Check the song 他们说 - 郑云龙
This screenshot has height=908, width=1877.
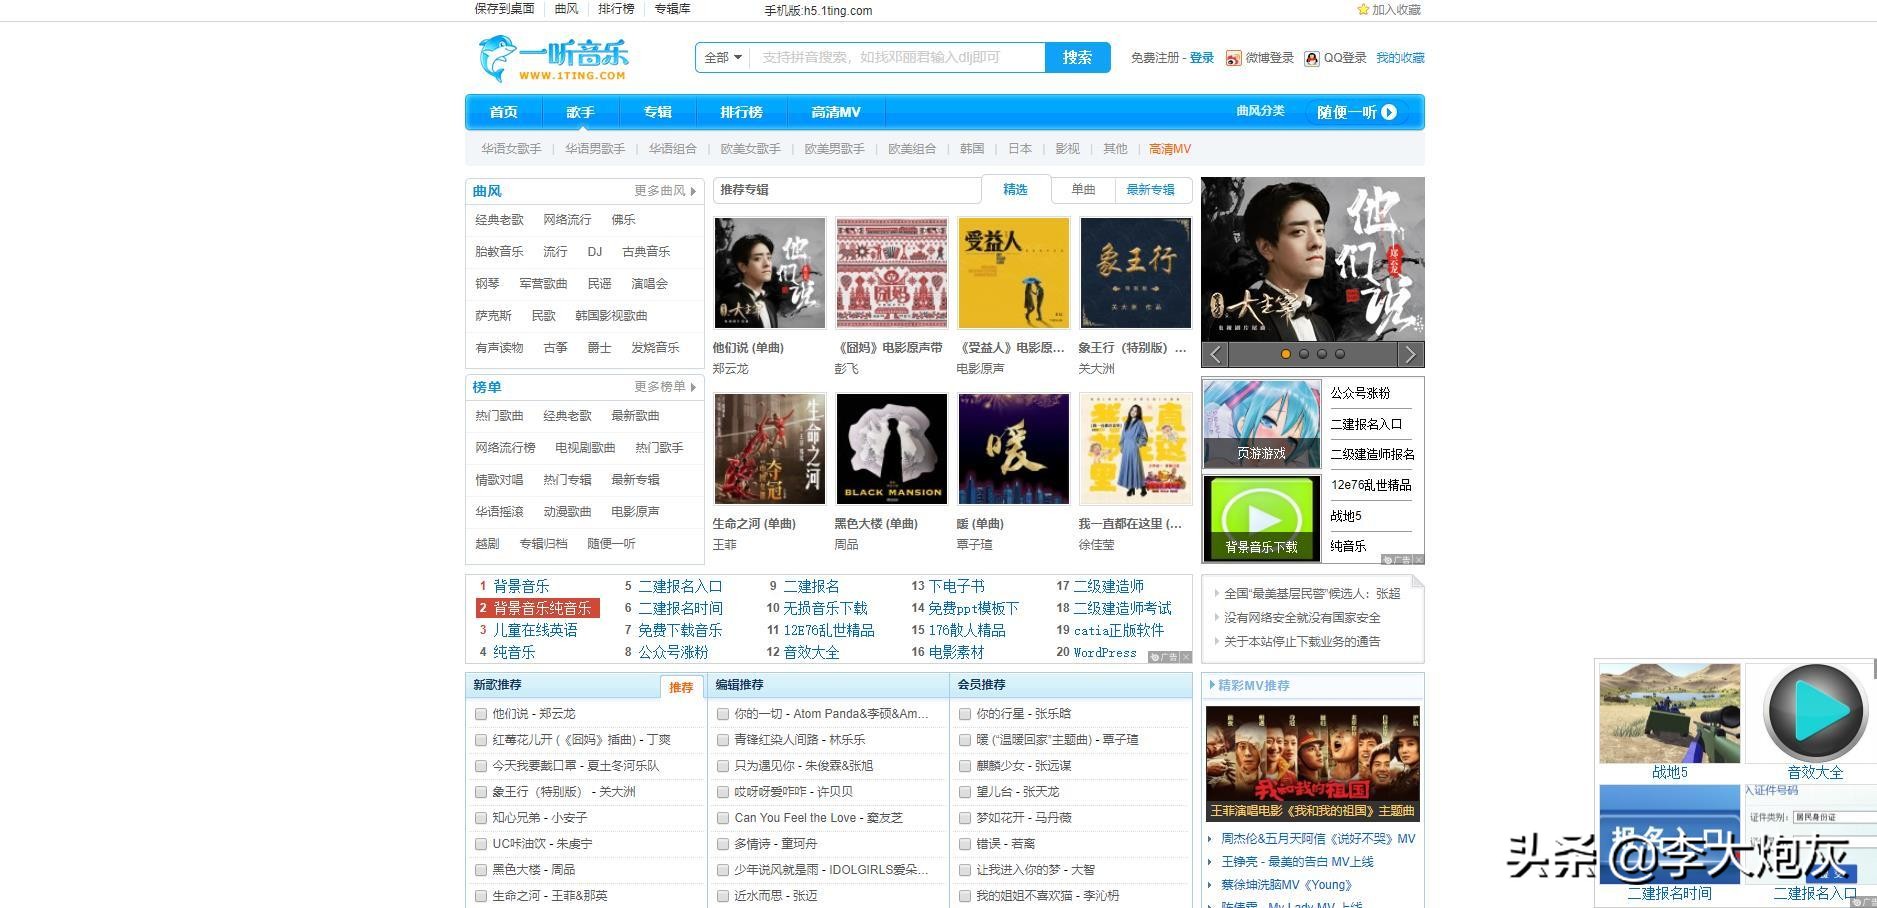point(481,714)
